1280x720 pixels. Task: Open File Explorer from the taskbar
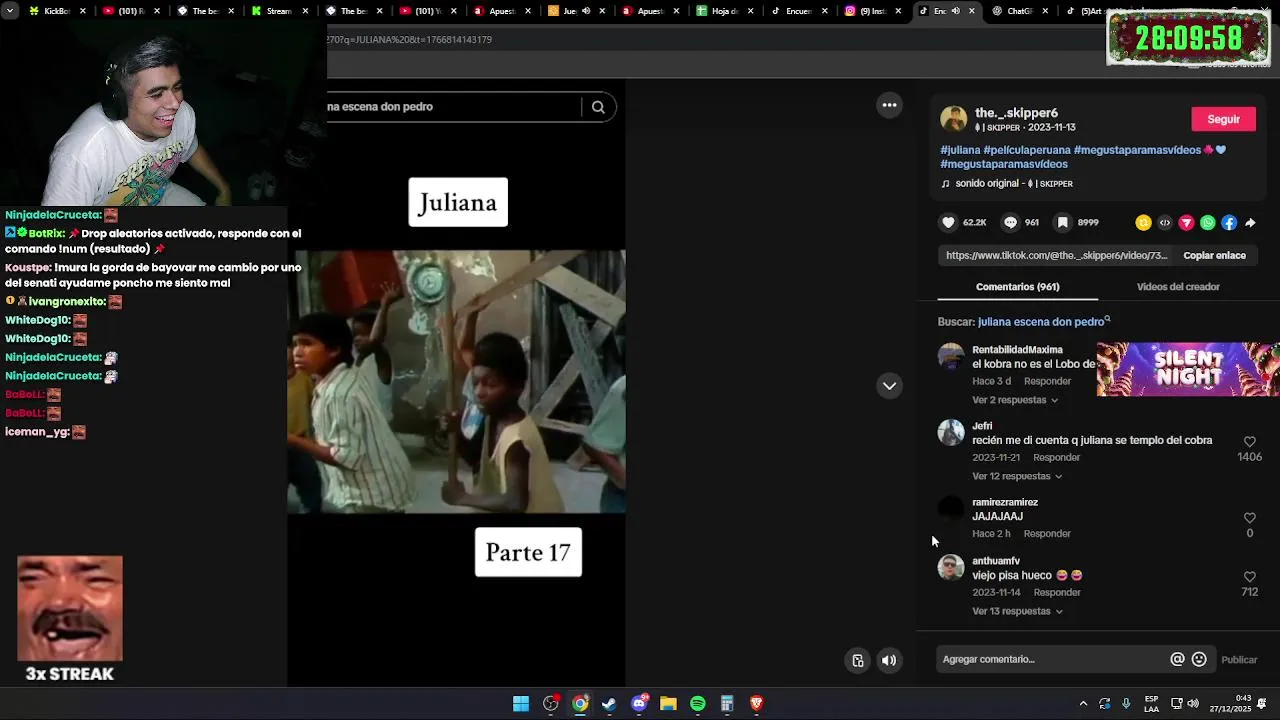coord(668,704)
